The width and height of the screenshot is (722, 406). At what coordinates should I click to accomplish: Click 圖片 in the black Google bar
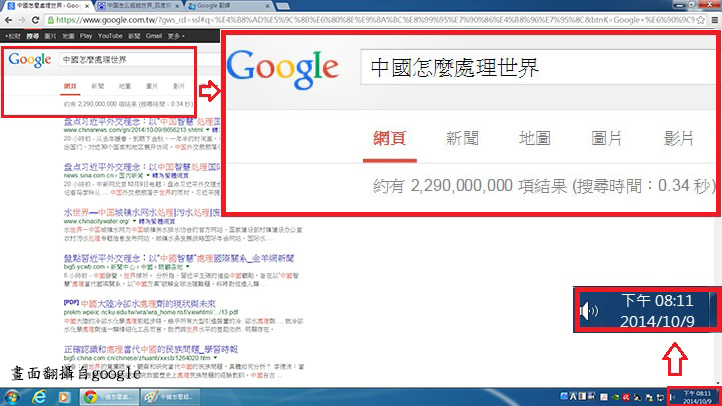coord(50,36)
